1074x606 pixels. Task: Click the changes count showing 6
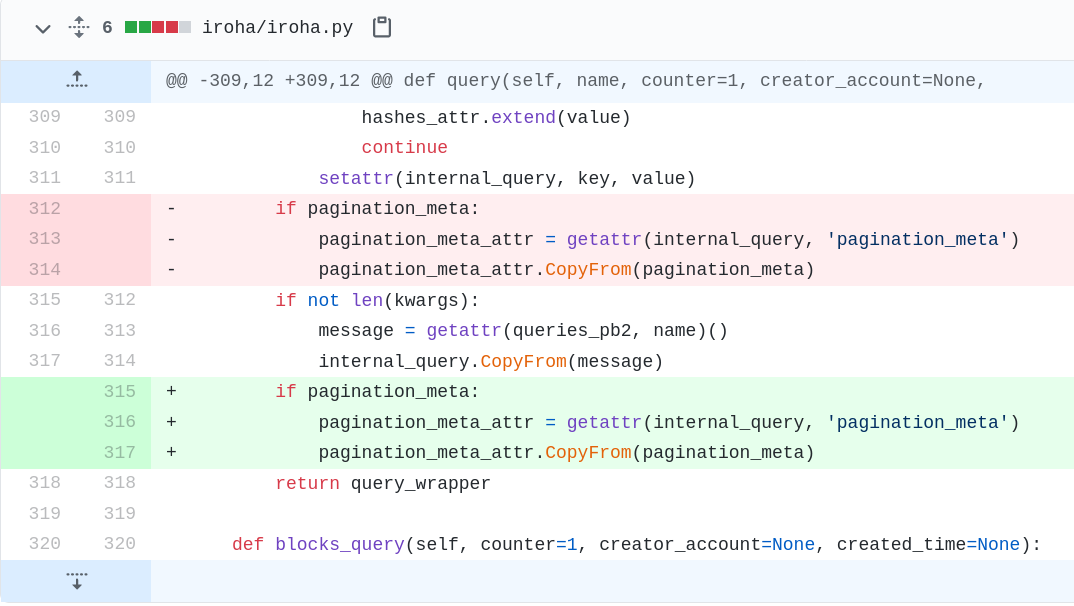tap(106, 28)
